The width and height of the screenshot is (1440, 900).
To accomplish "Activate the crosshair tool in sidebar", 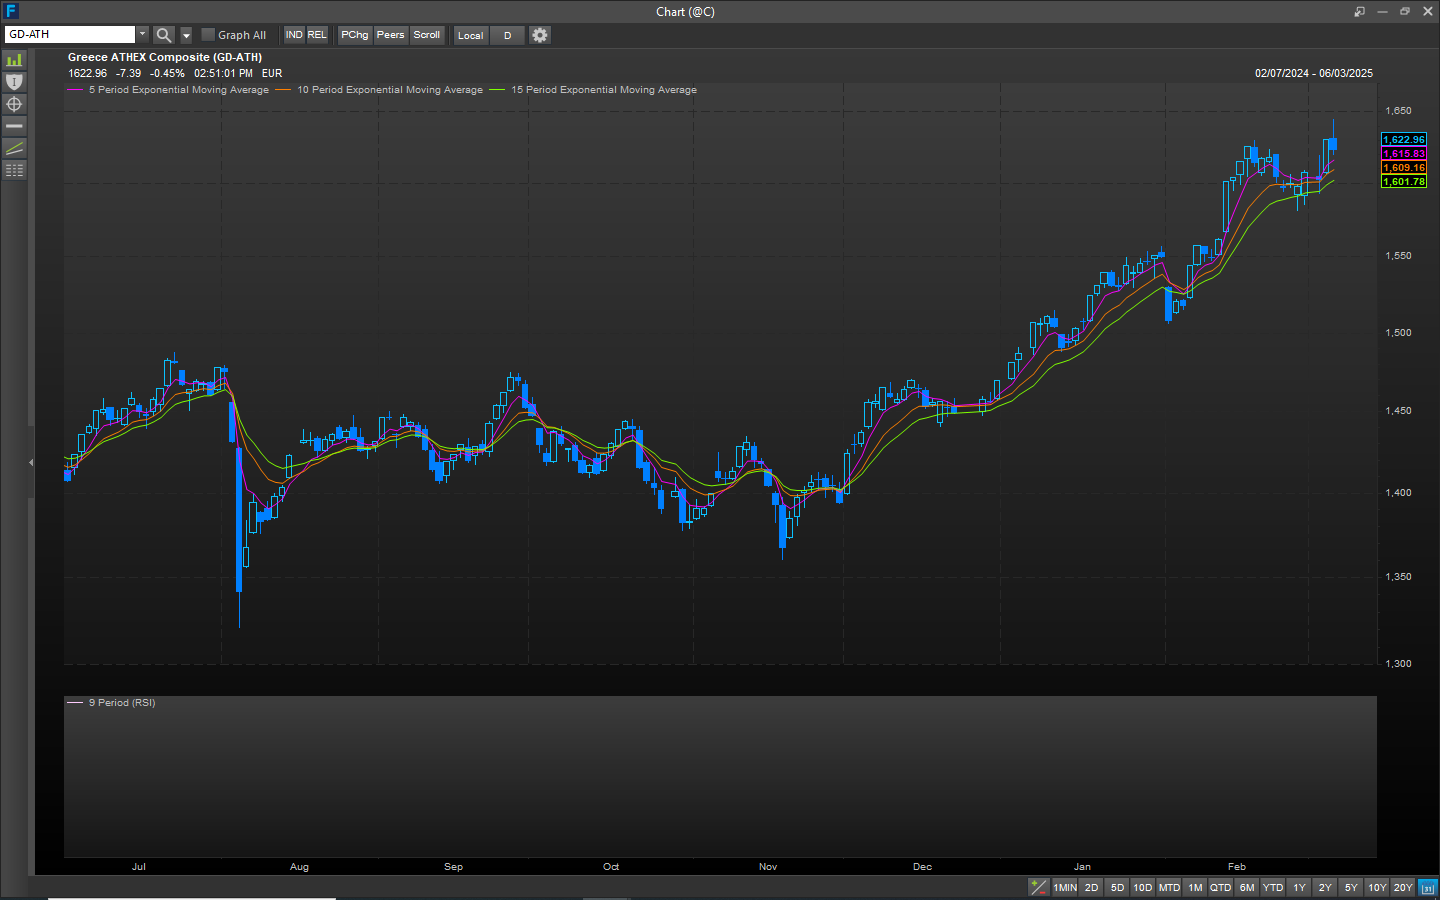I will [14, 104].
